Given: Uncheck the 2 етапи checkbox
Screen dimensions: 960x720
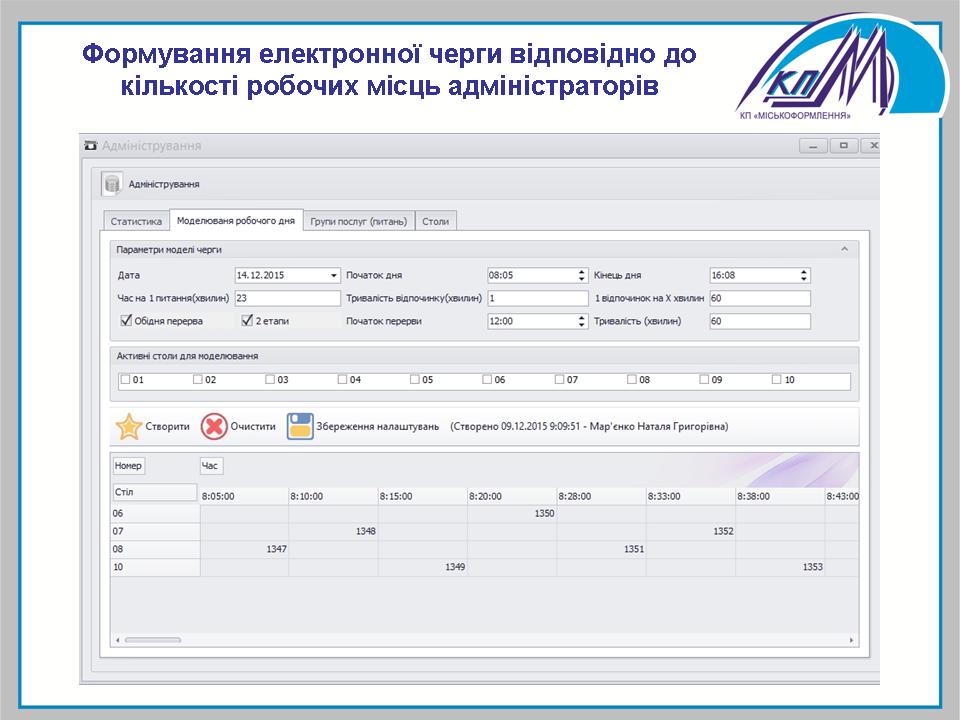Looking at the screenshot, I should click(x=247, y=321).
